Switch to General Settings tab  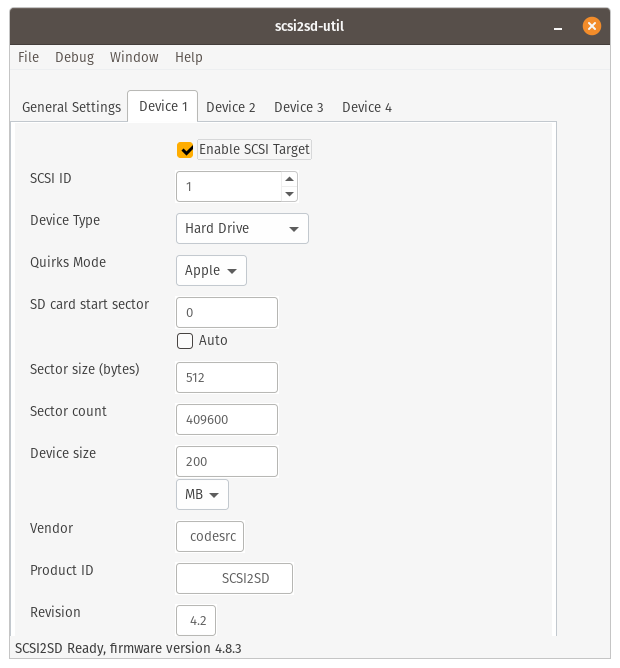[71, 107]
